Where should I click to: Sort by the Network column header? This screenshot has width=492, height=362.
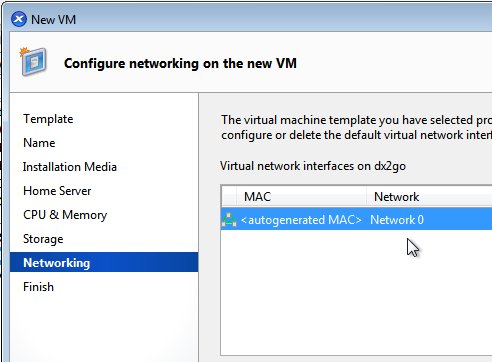pos(429,197)
